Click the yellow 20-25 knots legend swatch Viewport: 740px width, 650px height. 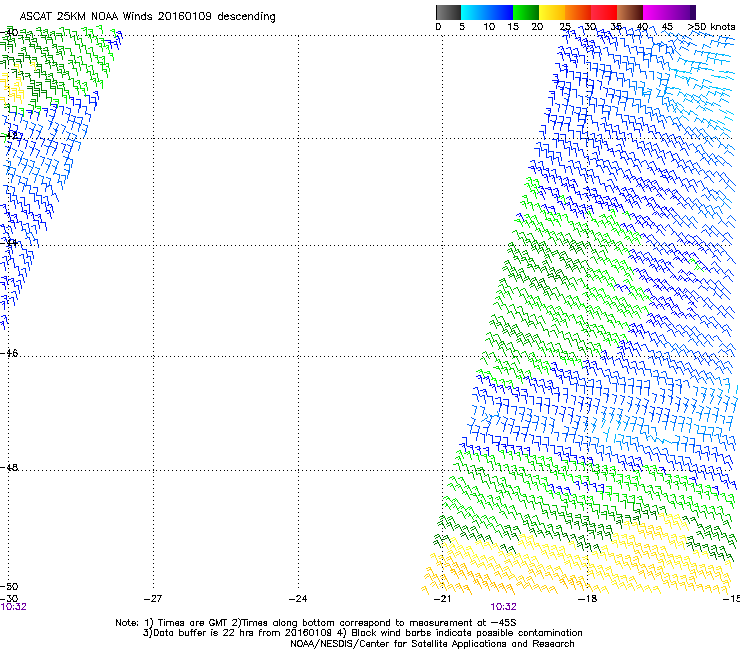552,12
